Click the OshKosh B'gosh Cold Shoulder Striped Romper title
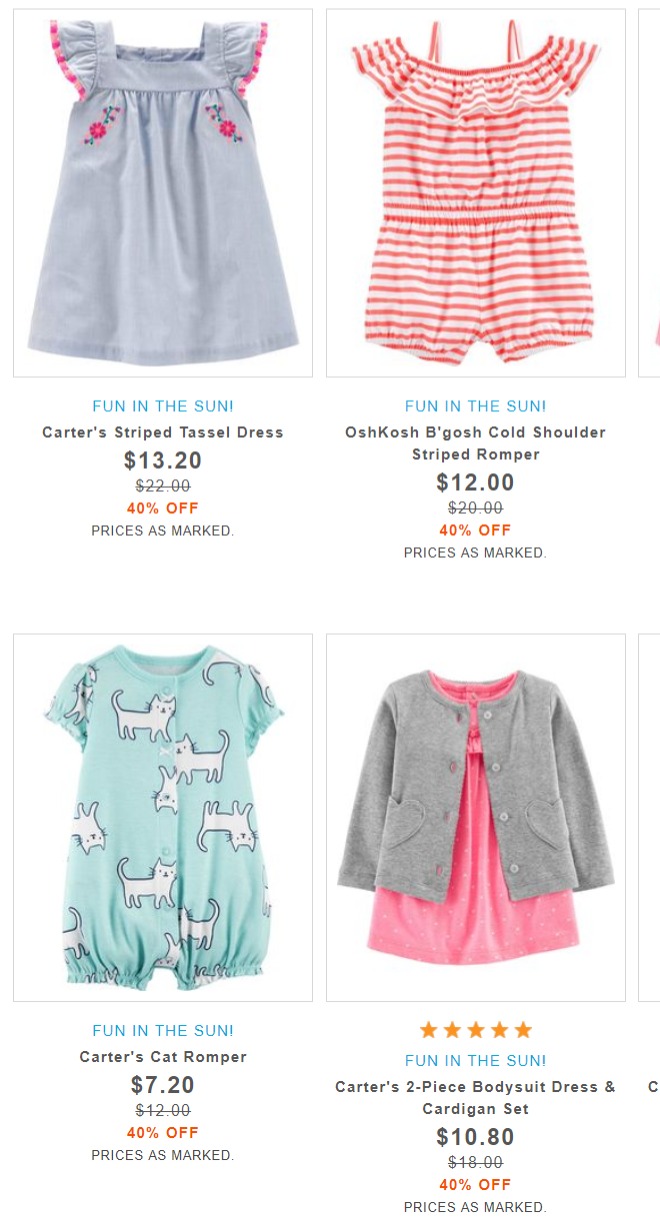660x1220 pixels. tap(476, 444)
